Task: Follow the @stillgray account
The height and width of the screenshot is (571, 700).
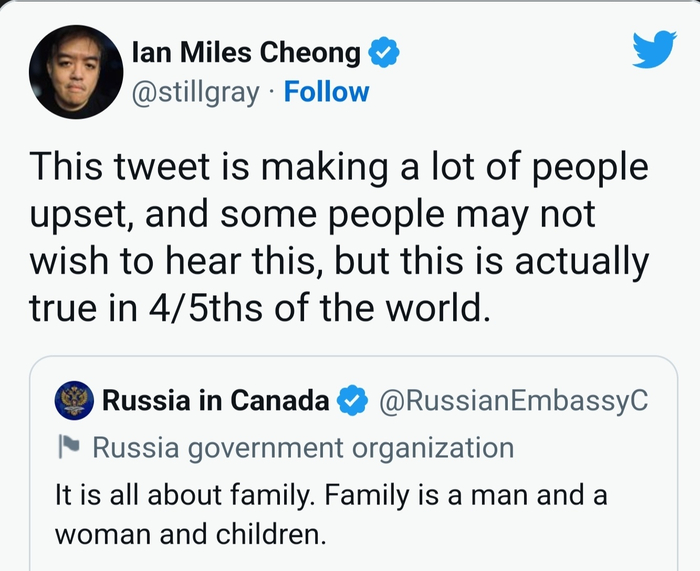Action: tap(326, 92)
